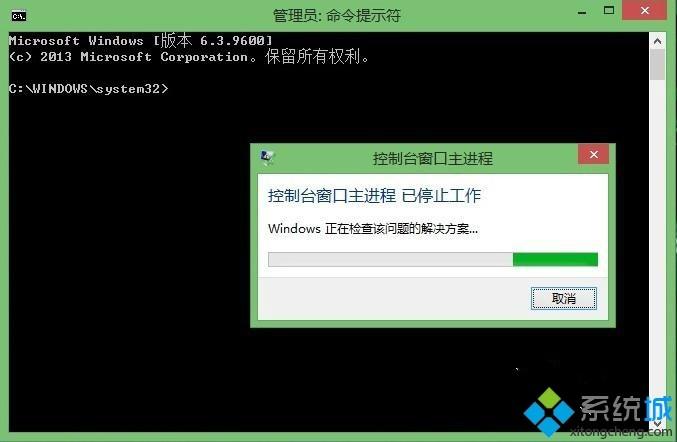This screenshot has width=677, height=442.
Task: Click the error dialog's title bar icon
Action: coord(267,158)
